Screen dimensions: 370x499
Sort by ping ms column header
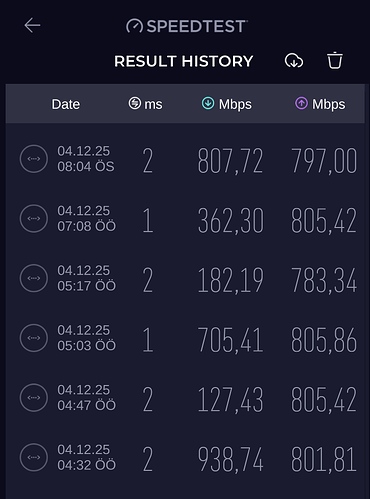tap(145, 104)
